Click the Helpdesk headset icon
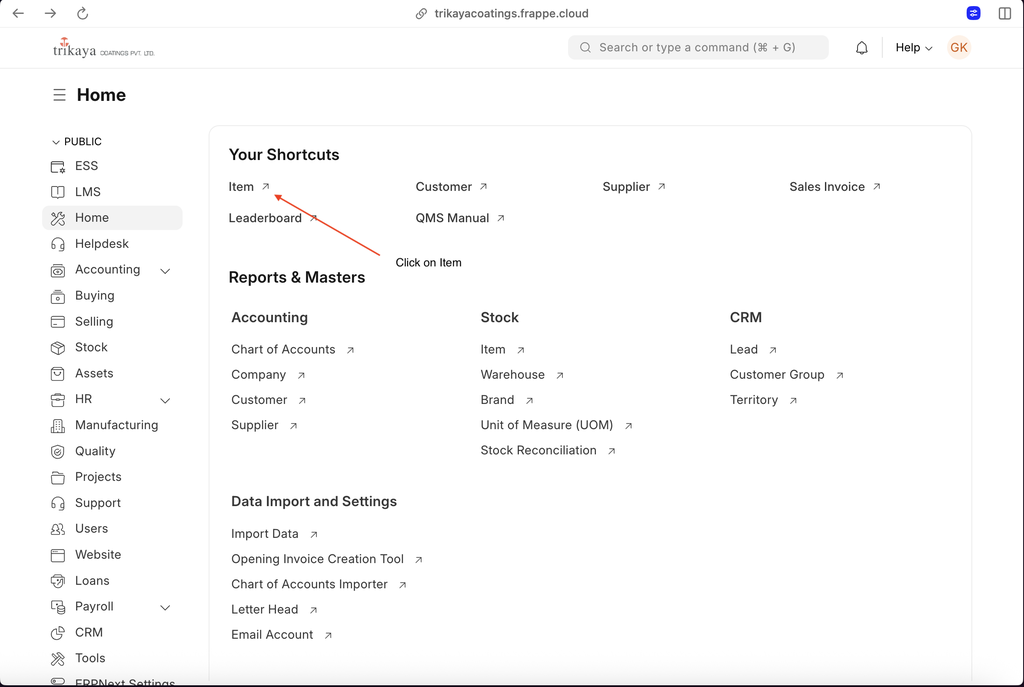Image resolution: width=1024 pixels, height=687 pixels. (58, 244)
